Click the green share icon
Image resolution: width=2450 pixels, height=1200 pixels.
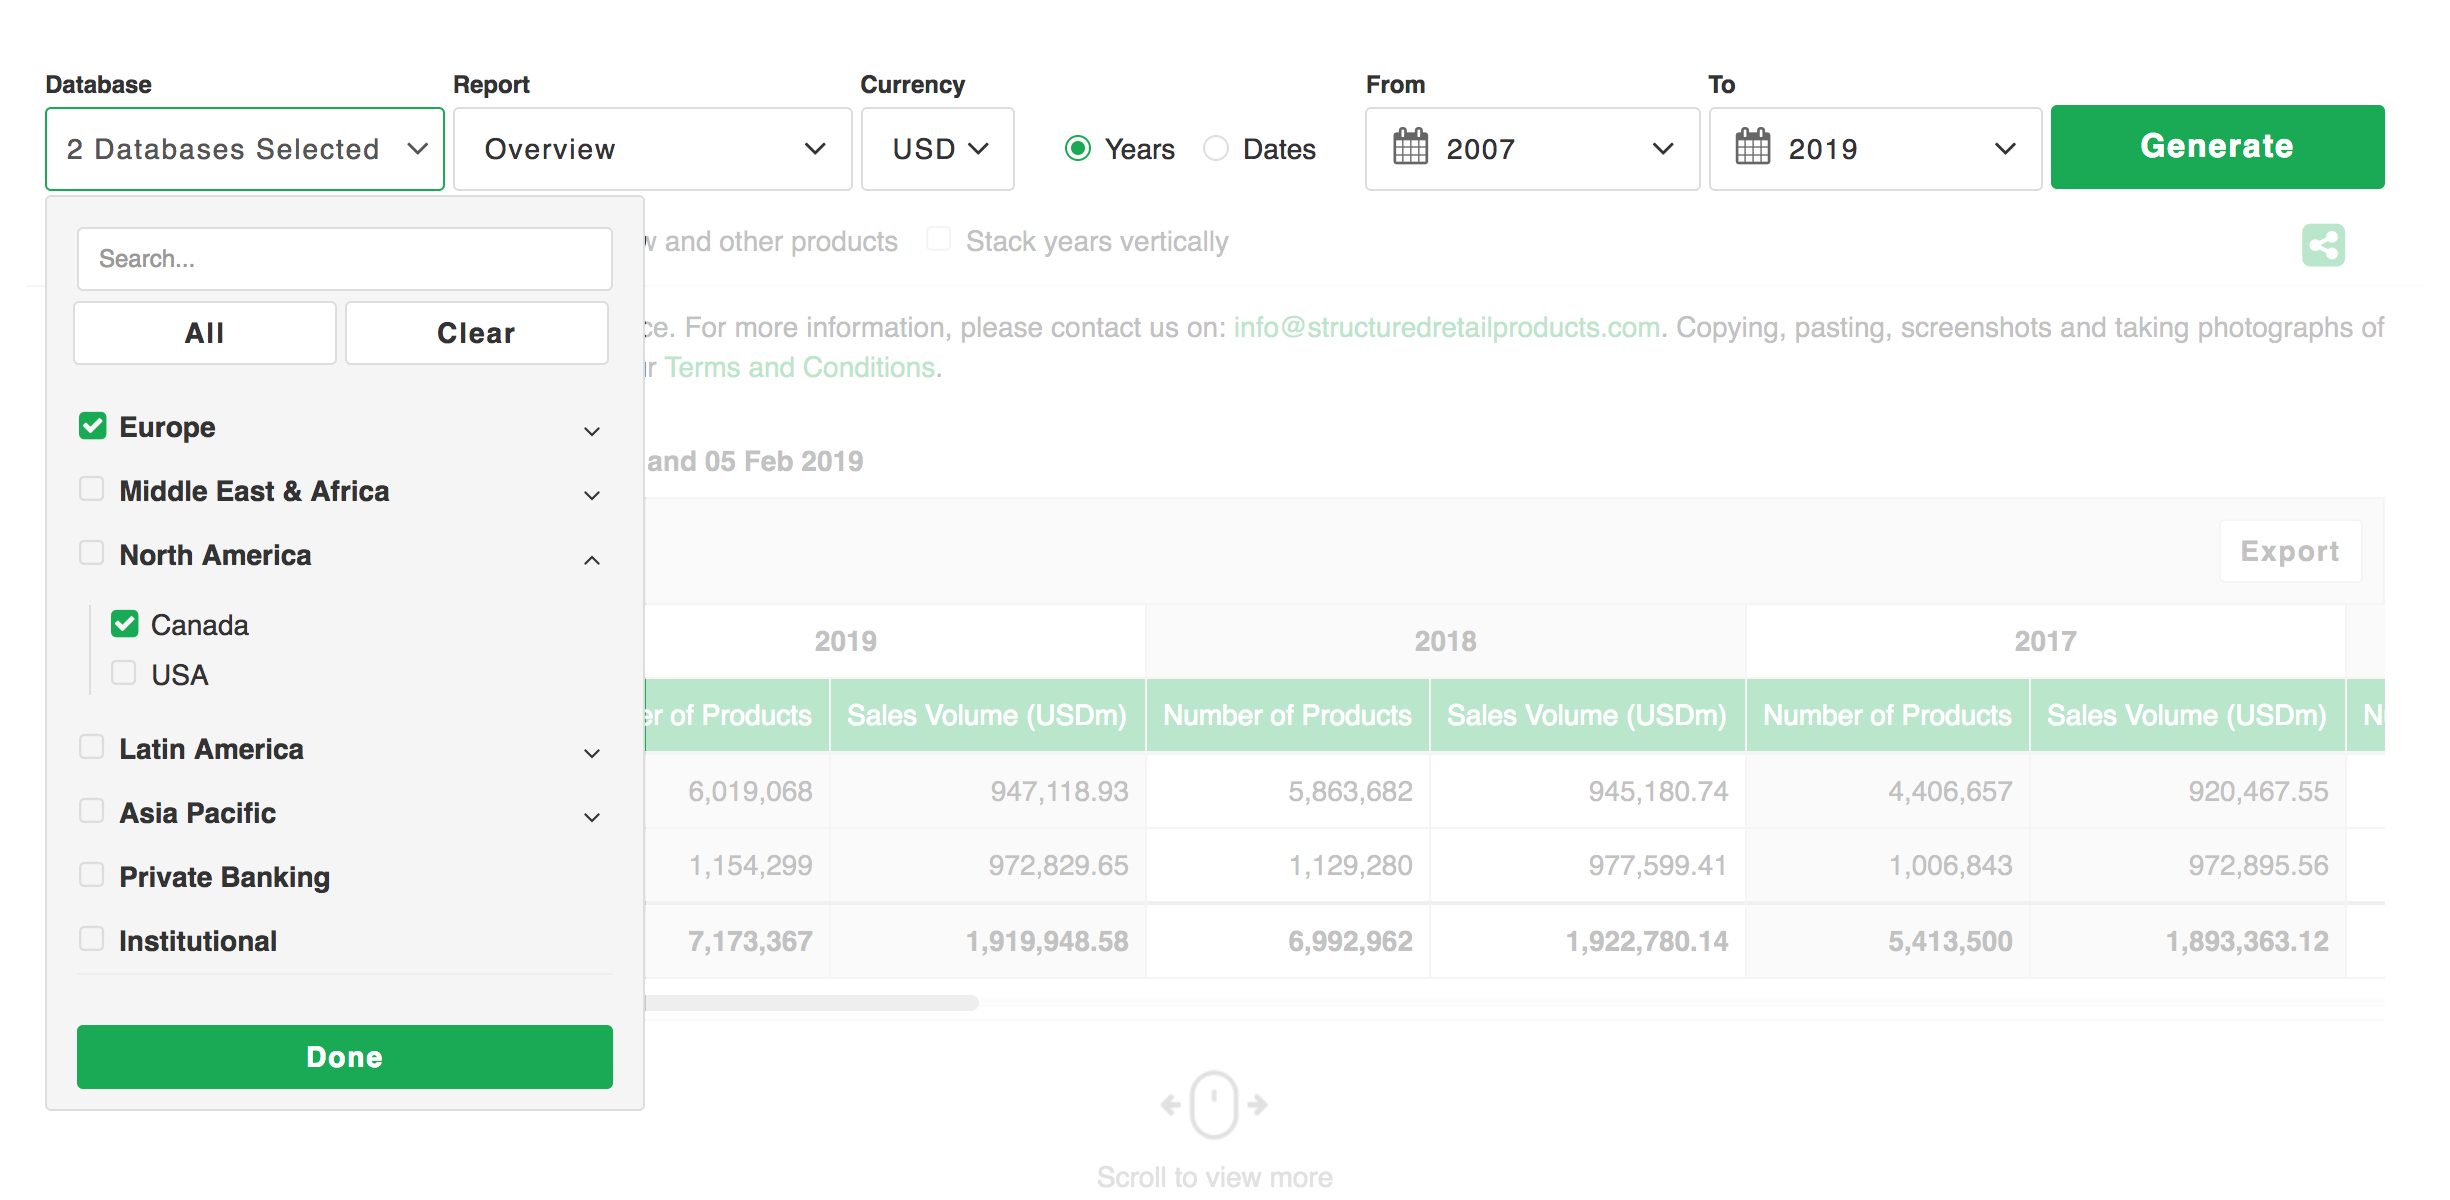(x=2323, y=245)
